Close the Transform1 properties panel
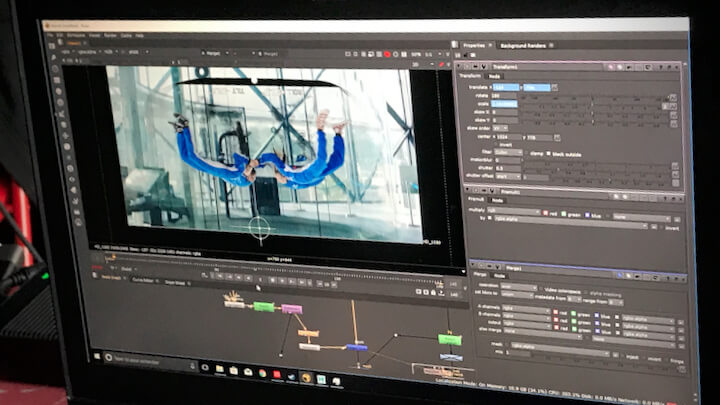Viewport: 720px width, 405px height. point(677,68)
